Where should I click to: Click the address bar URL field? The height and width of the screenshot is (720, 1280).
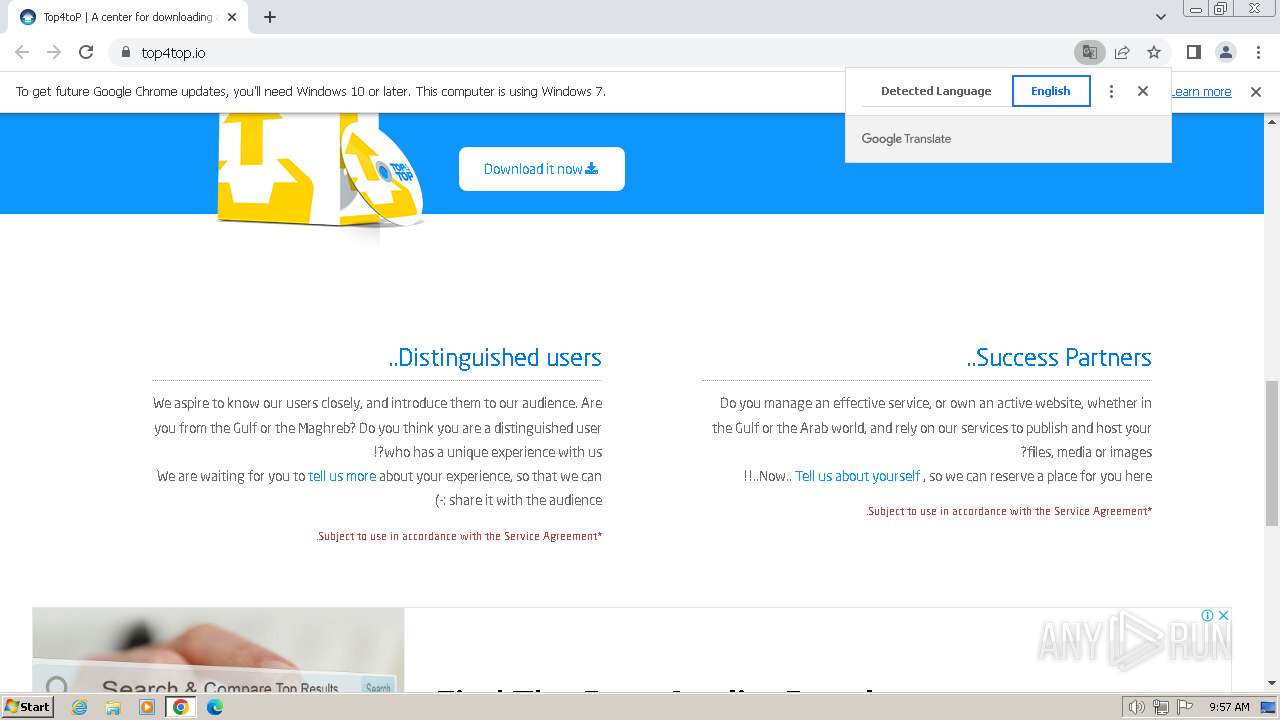600,52
